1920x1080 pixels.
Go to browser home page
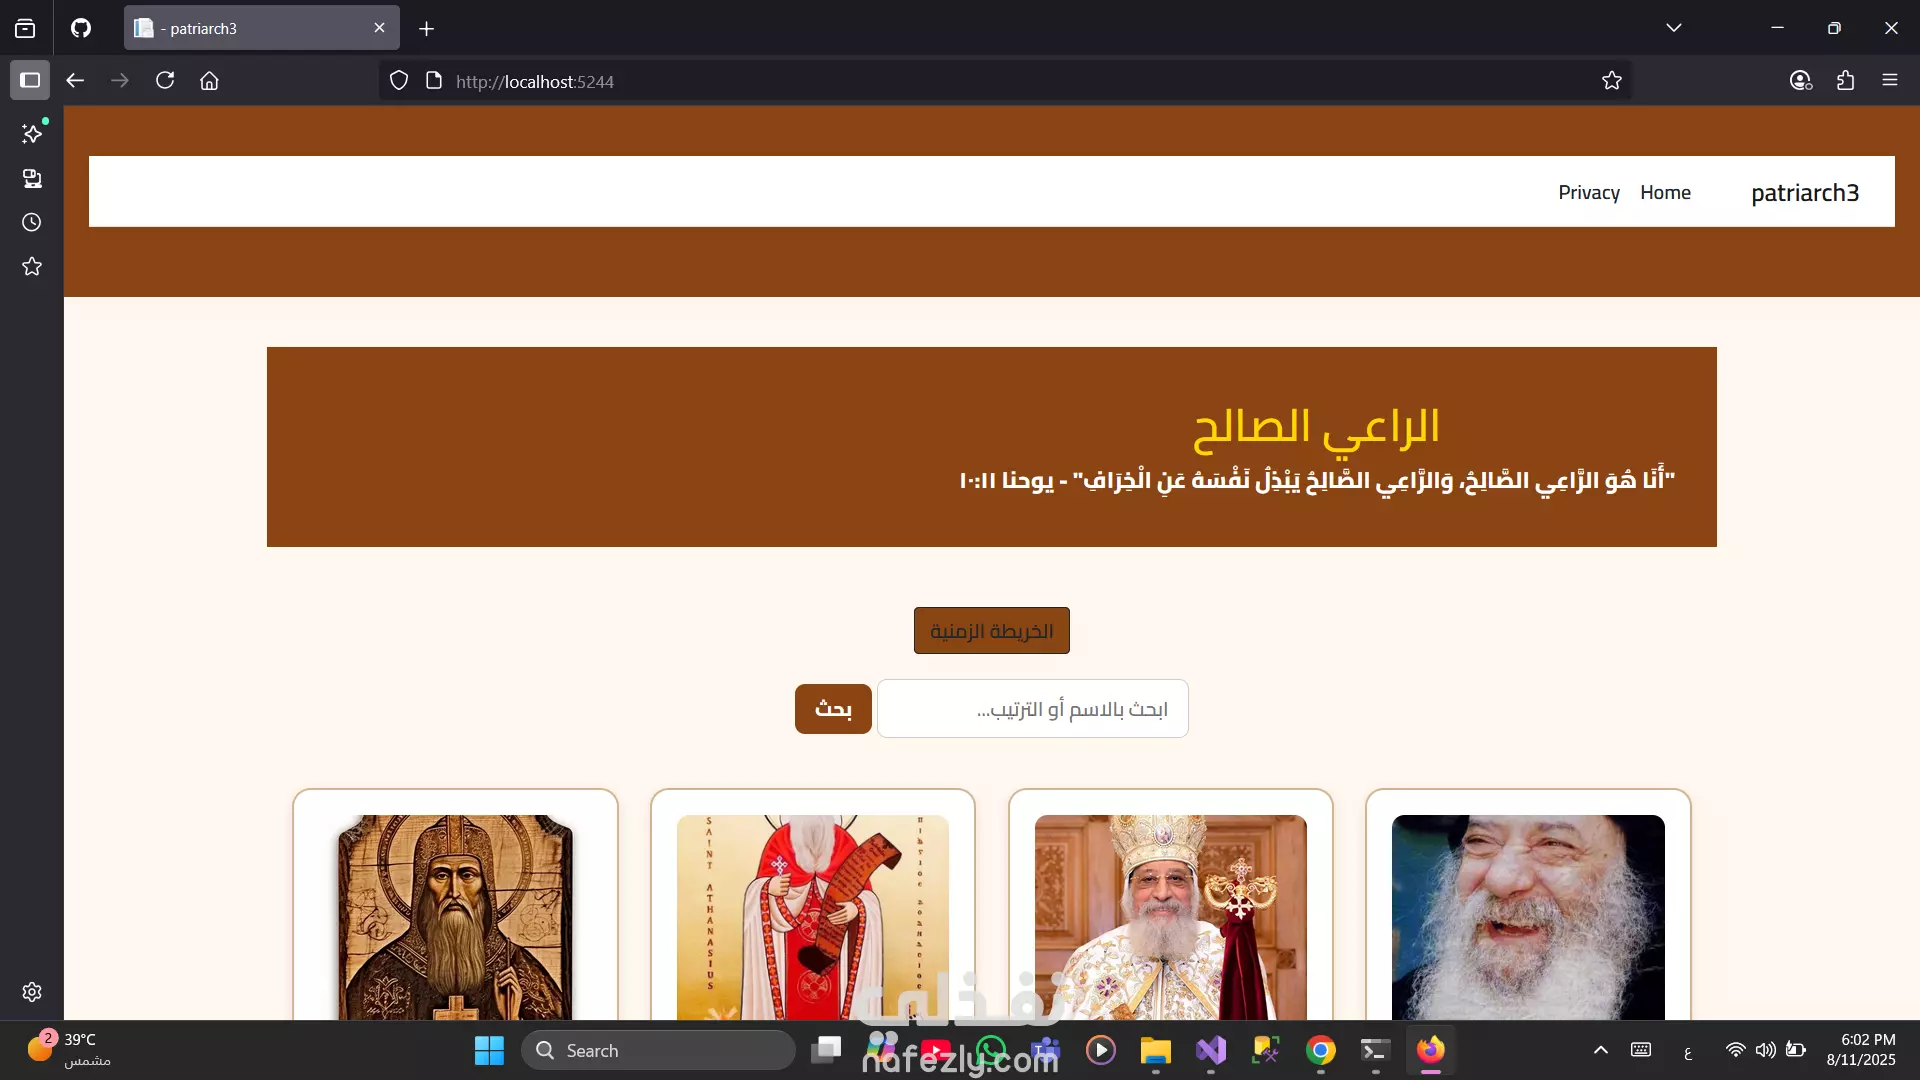tap(209, 80)
